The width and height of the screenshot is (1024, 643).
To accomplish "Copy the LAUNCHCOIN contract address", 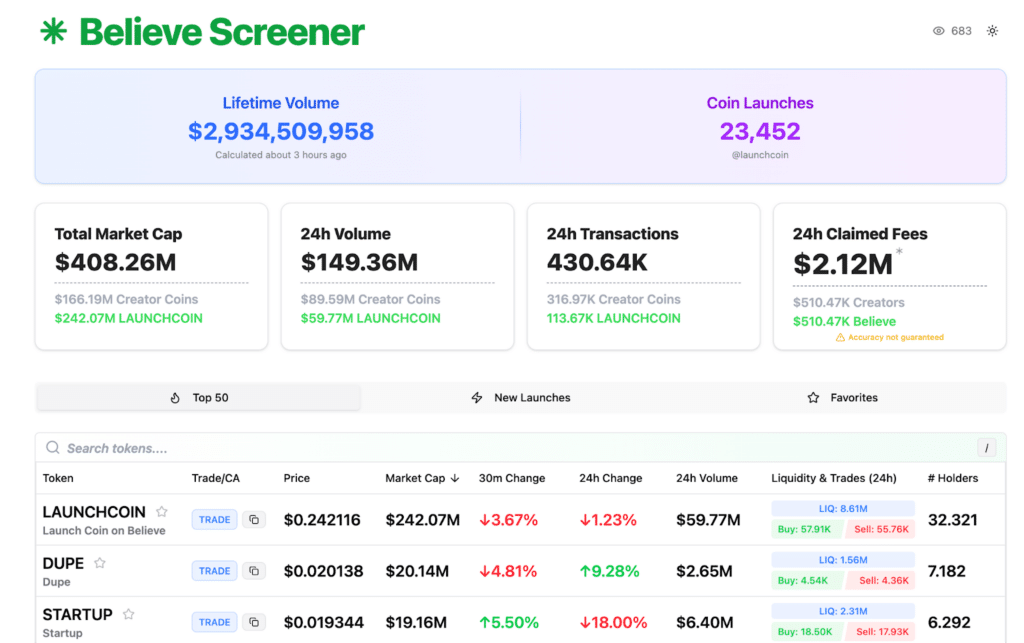I will [254, 520].
